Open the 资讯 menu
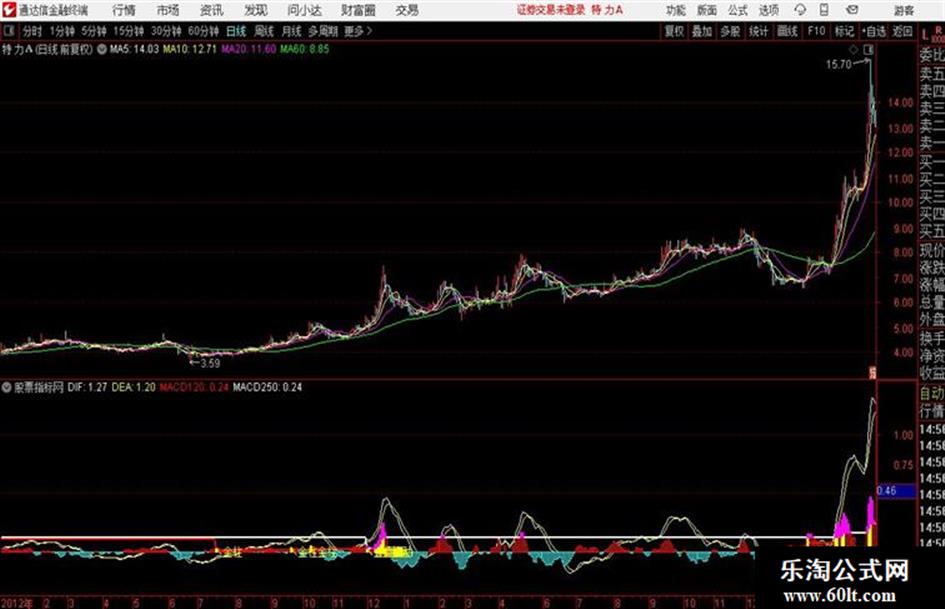 click(x=212, y=10)
